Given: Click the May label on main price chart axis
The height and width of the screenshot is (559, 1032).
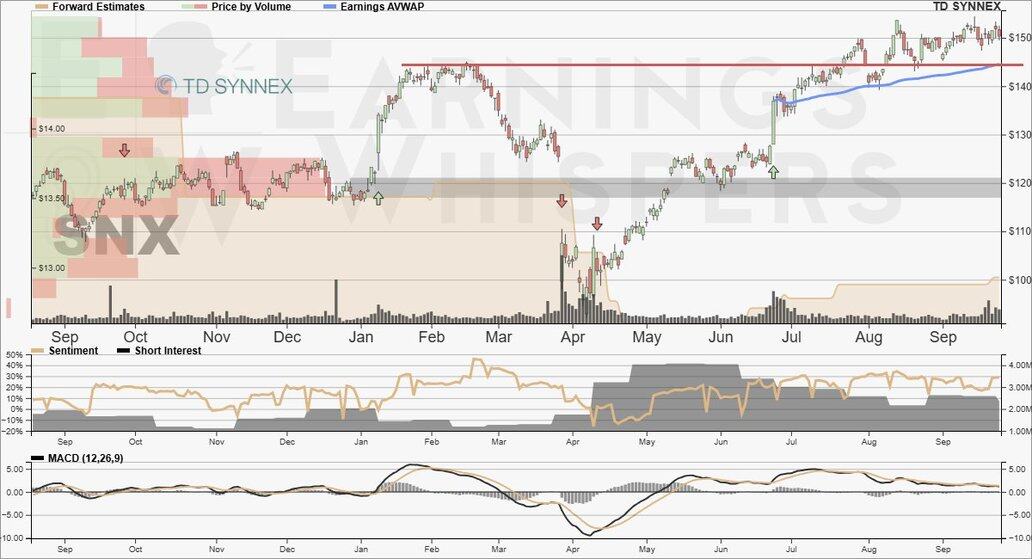Looking at the screenshot, I should pos(647,337).
